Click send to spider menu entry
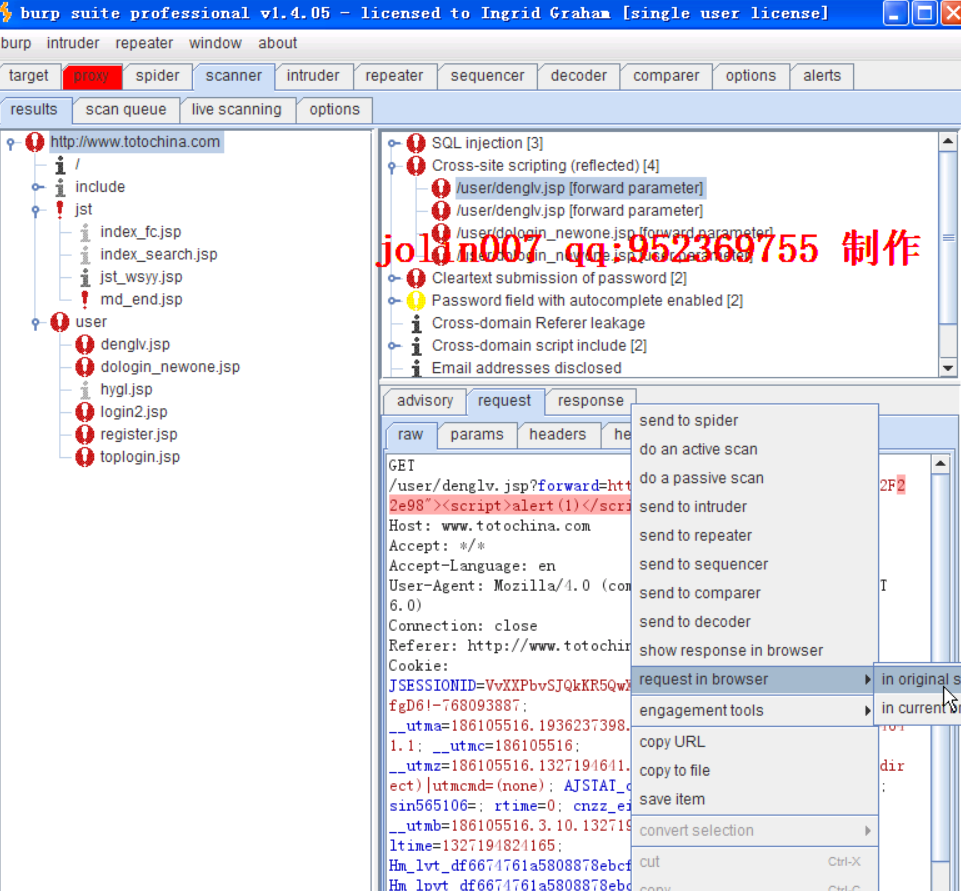 [x=754, y=420]
